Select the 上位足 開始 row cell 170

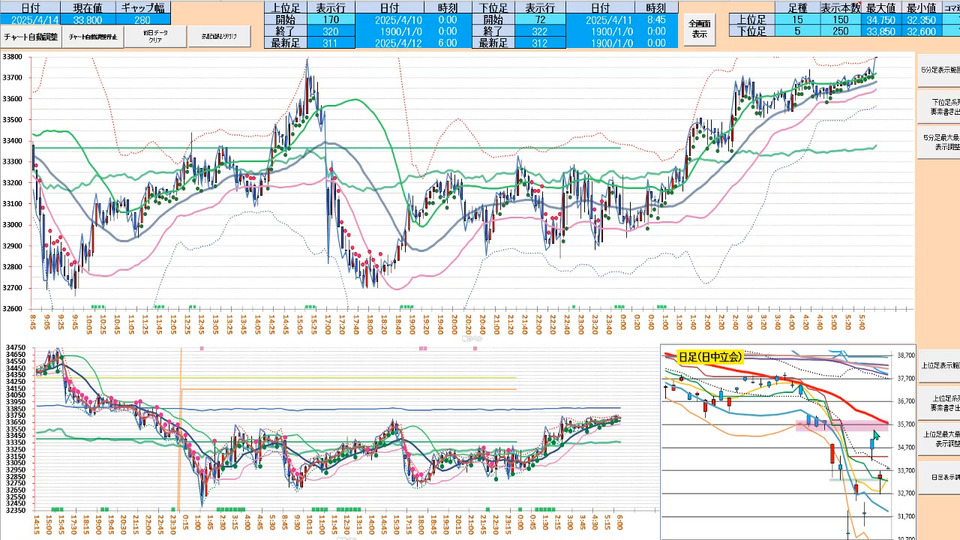[330, 20]
